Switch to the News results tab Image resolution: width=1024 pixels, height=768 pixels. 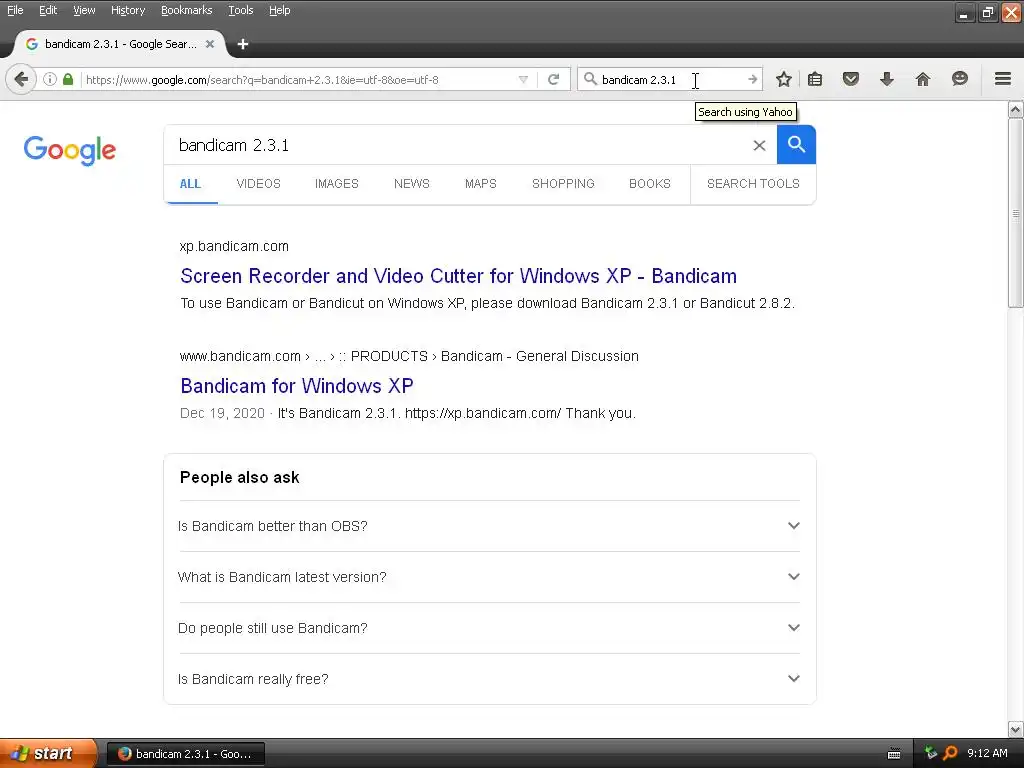tap(411, 184)
